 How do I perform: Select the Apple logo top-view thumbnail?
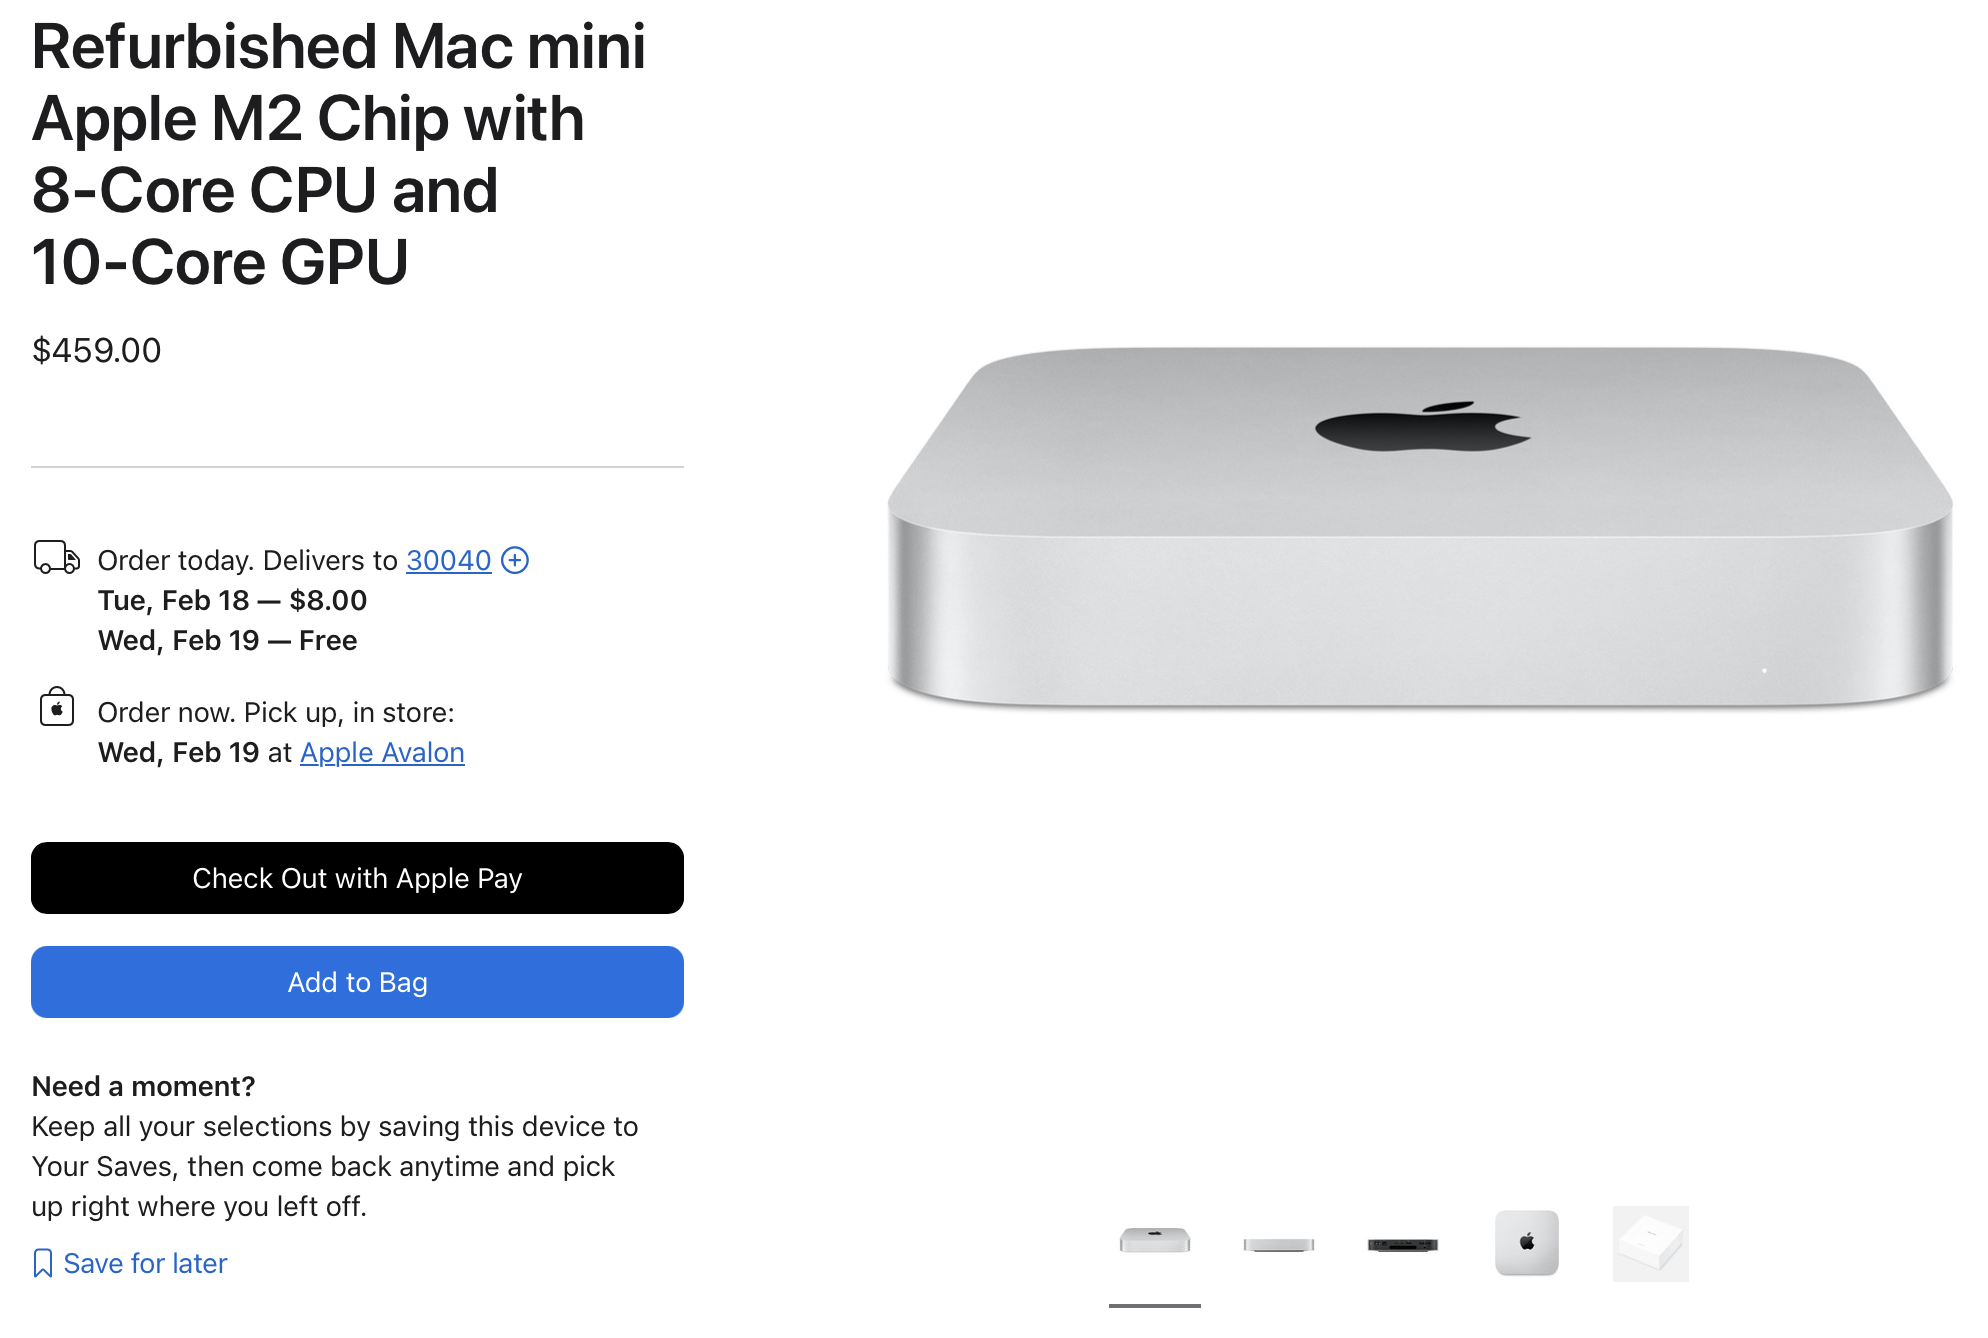[x=1526, y=1243]
